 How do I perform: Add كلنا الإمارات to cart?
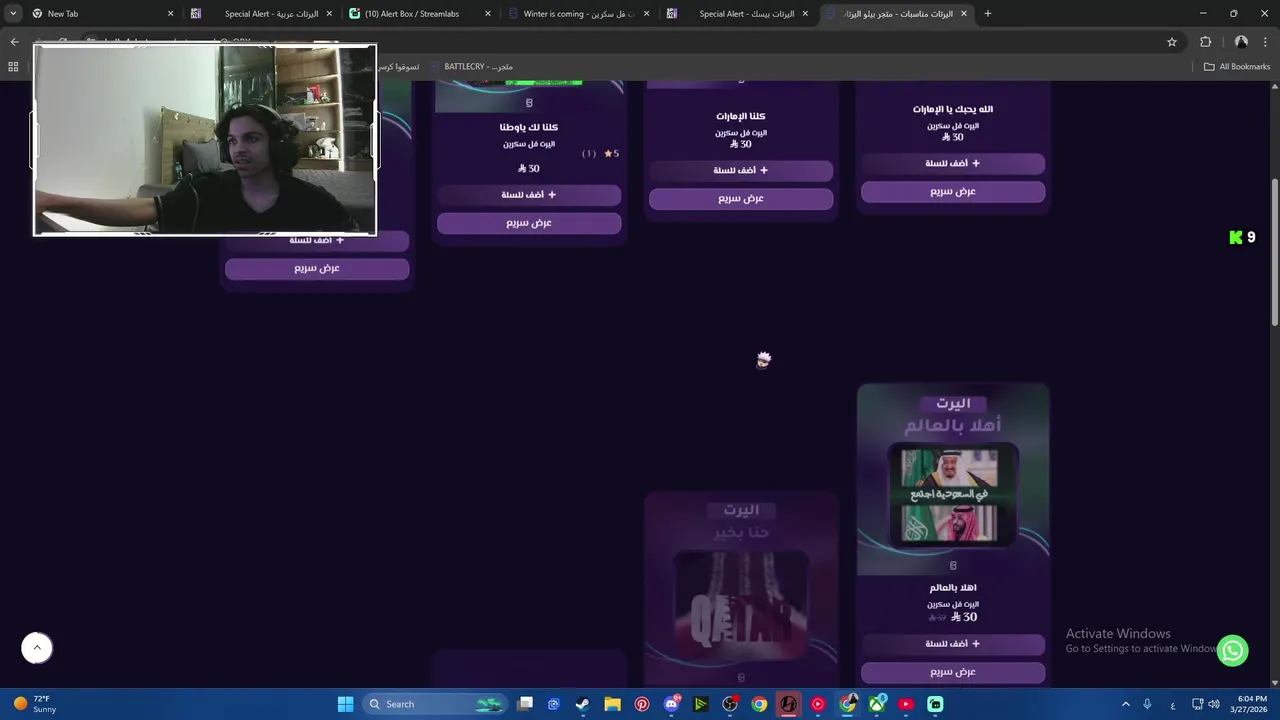point(741,170)
